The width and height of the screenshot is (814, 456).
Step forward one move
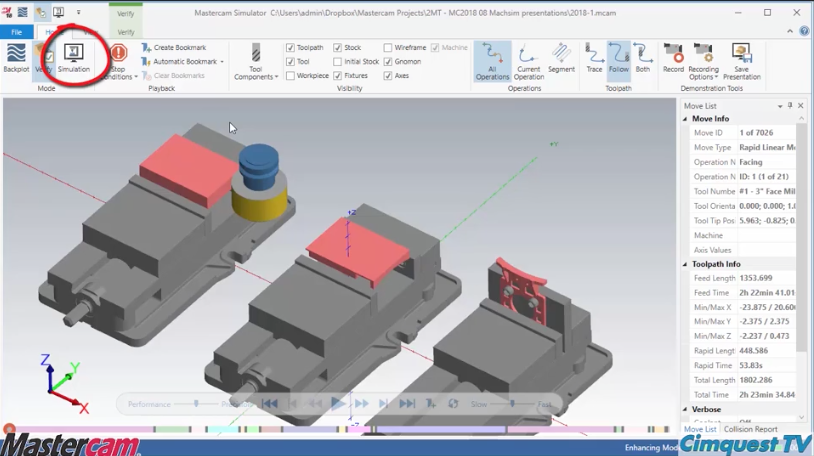[x=384, y=404]
